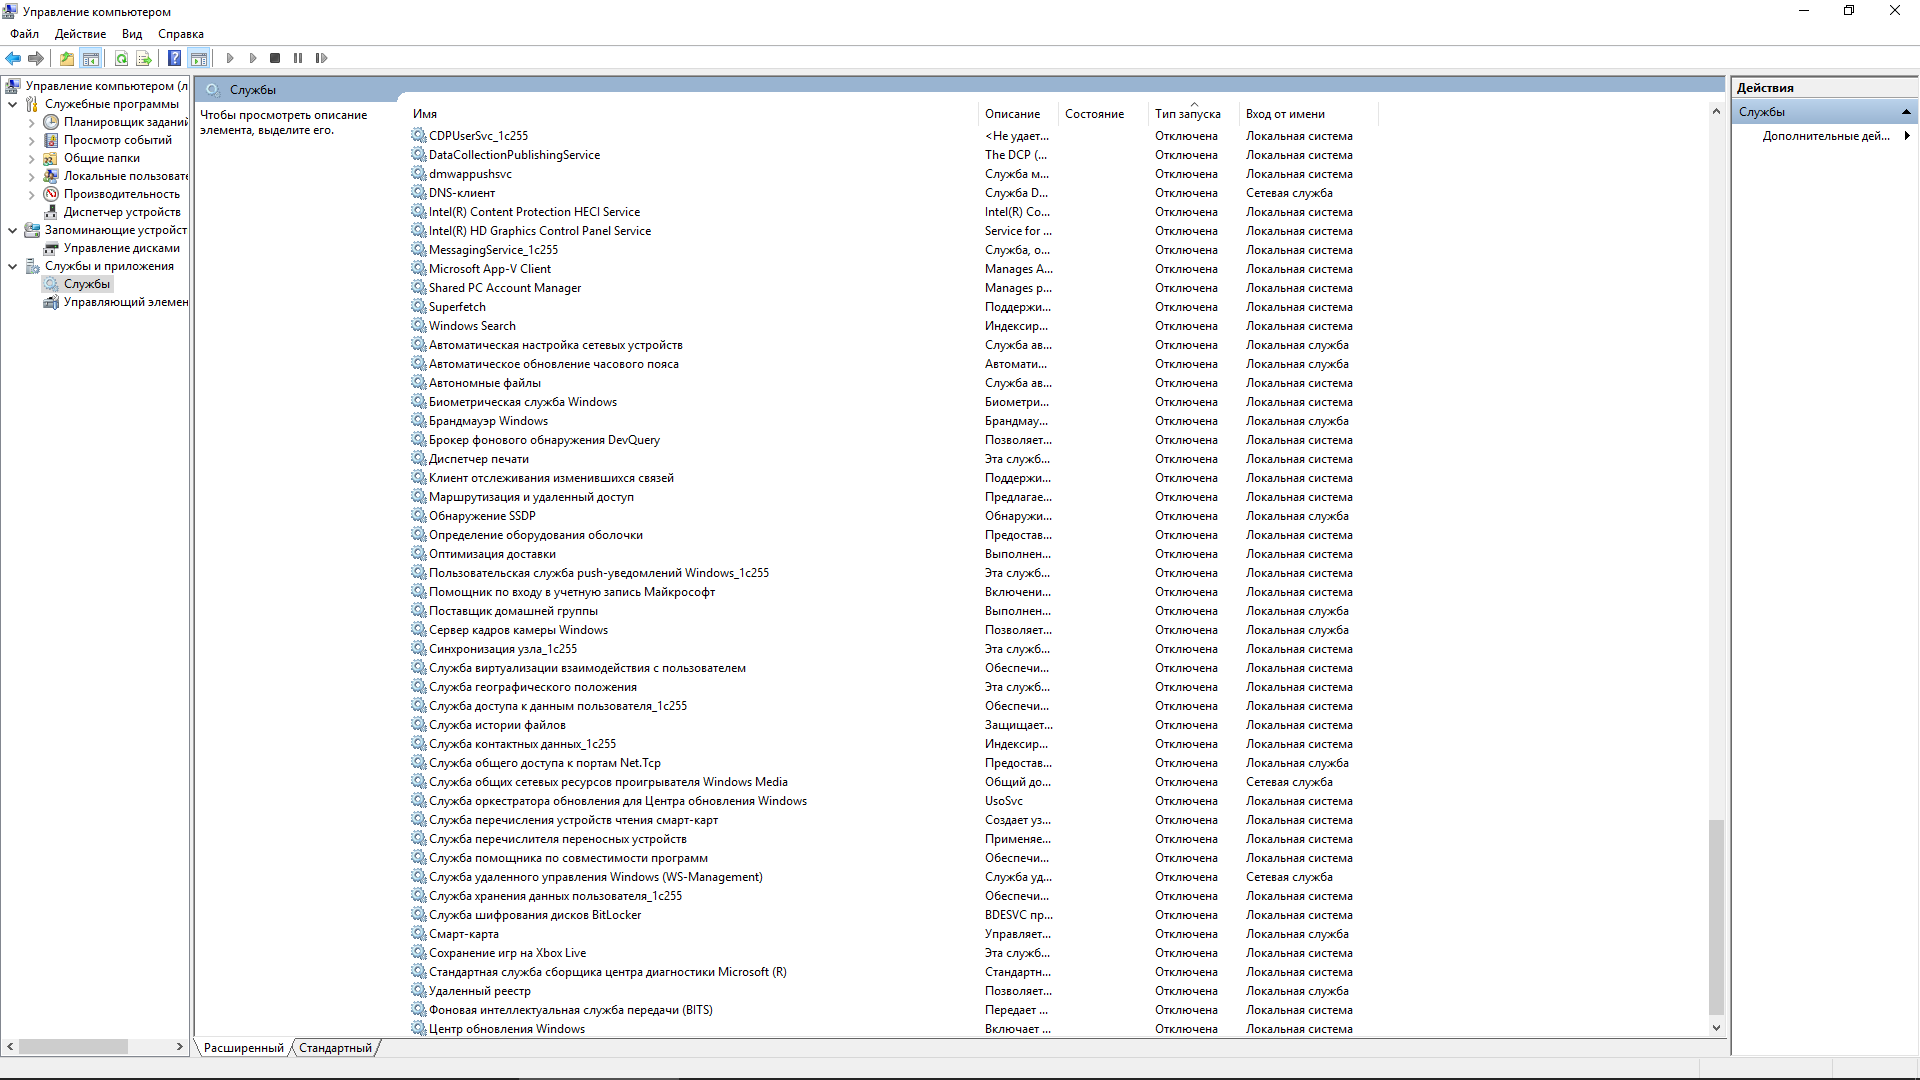
Task: Click the Stop service square icon
Action: [x=275, y=58]
